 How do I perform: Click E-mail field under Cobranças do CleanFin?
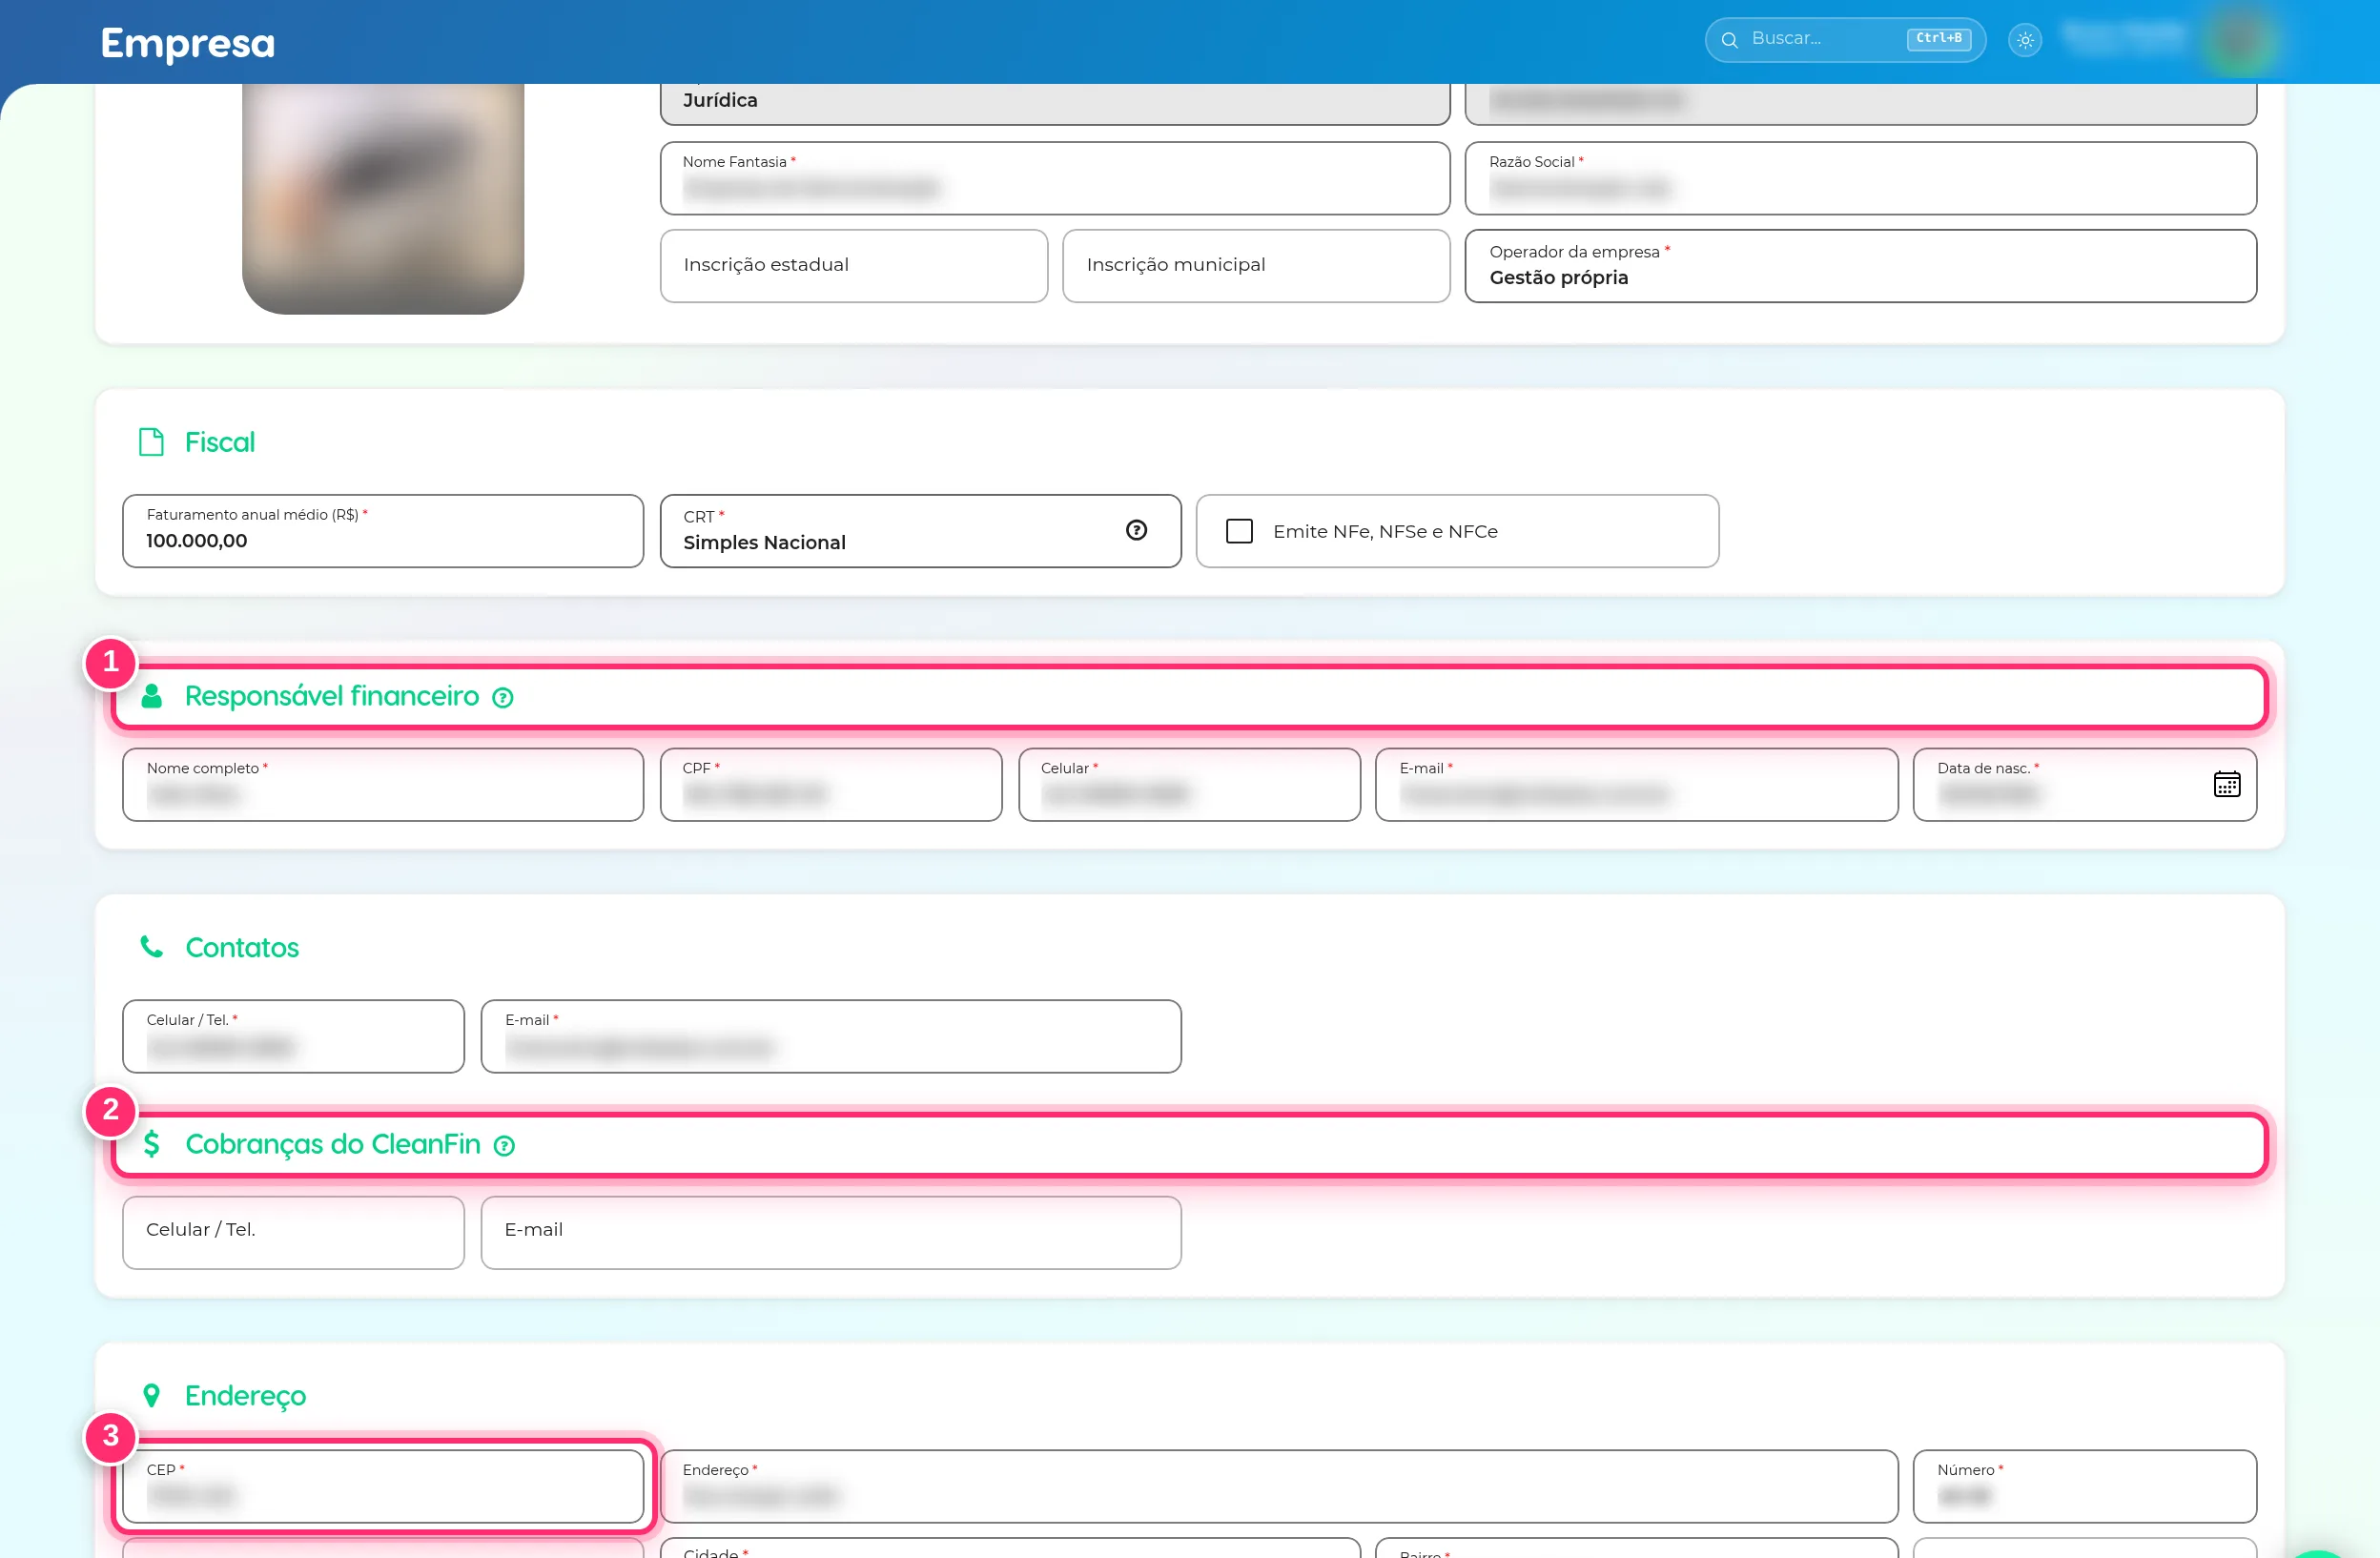tap(831, 1232)
